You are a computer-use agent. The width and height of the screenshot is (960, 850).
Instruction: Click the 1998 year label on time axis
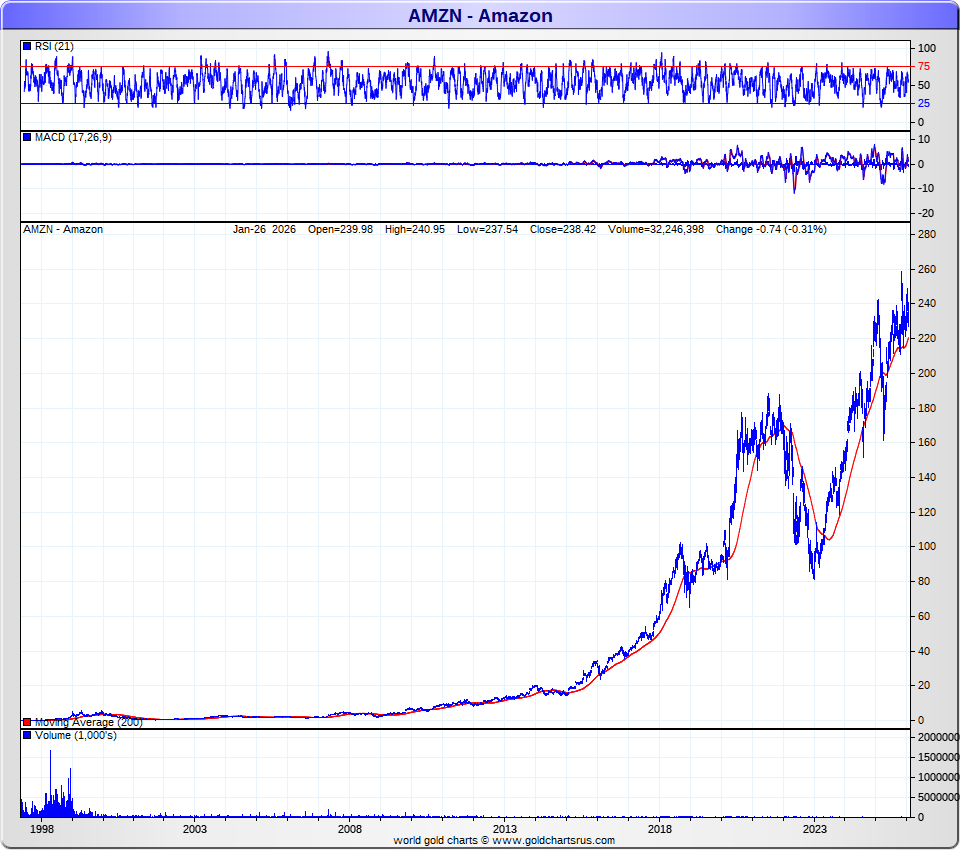[41, 829]
